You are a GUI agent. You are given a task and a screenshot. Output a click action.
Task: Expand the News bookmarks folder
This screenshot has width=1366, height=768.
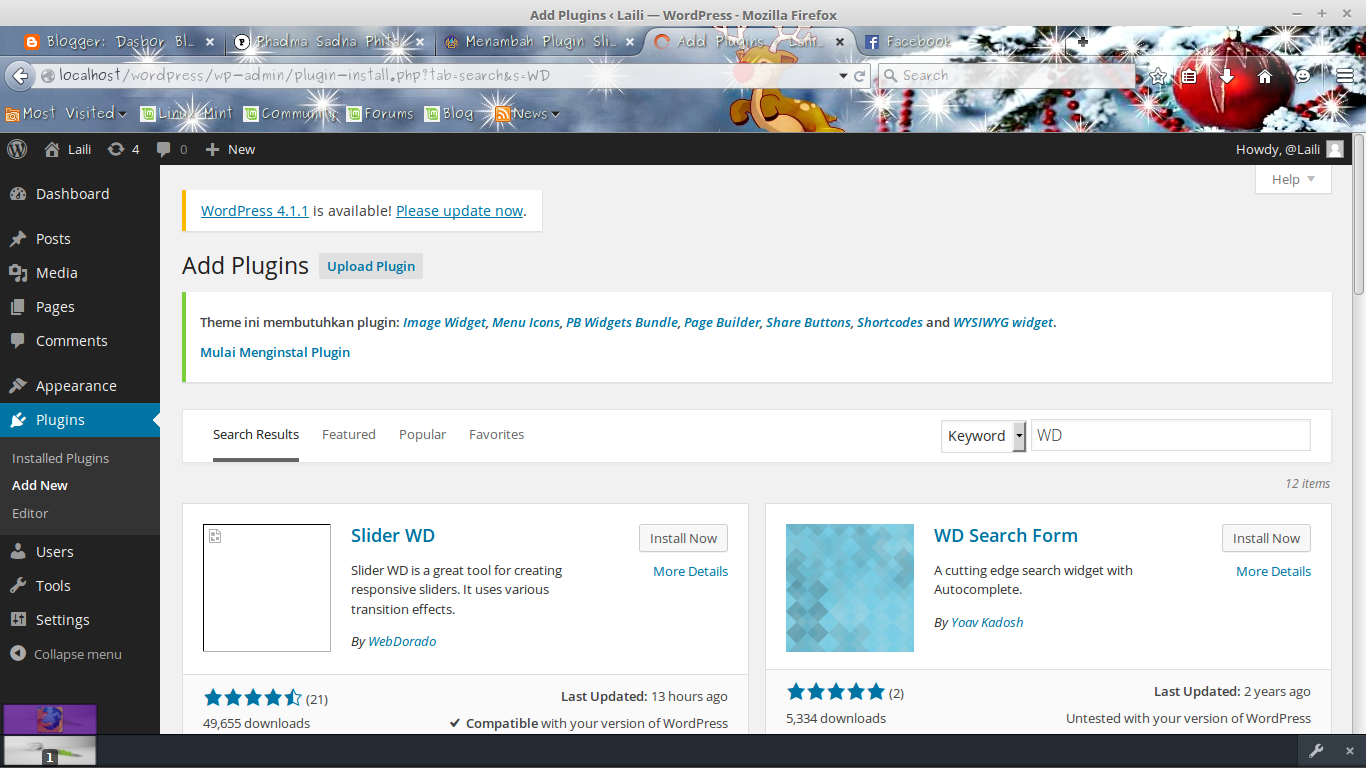click(527, 114)
